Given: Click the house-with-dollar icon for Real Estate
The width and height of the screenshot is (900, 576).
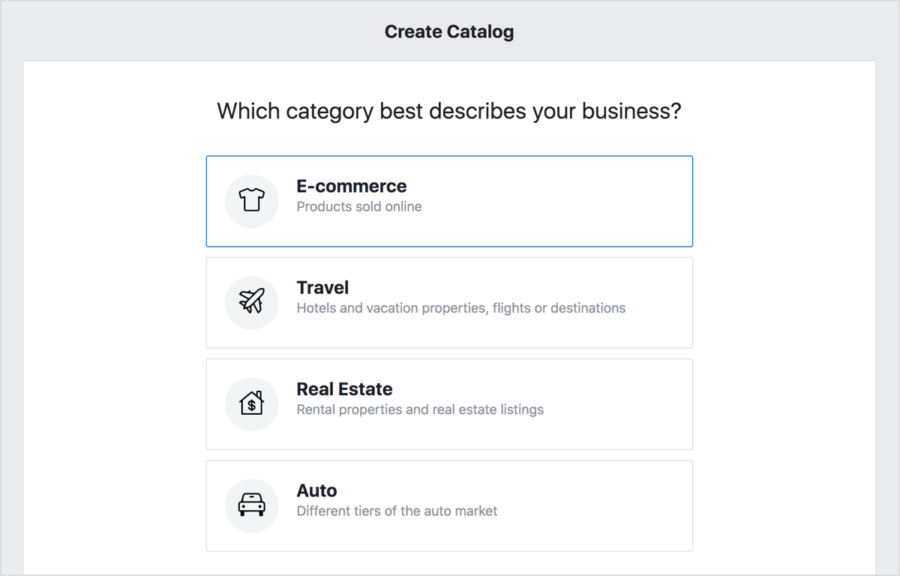Looking at the screenshot, I should 251,403.
